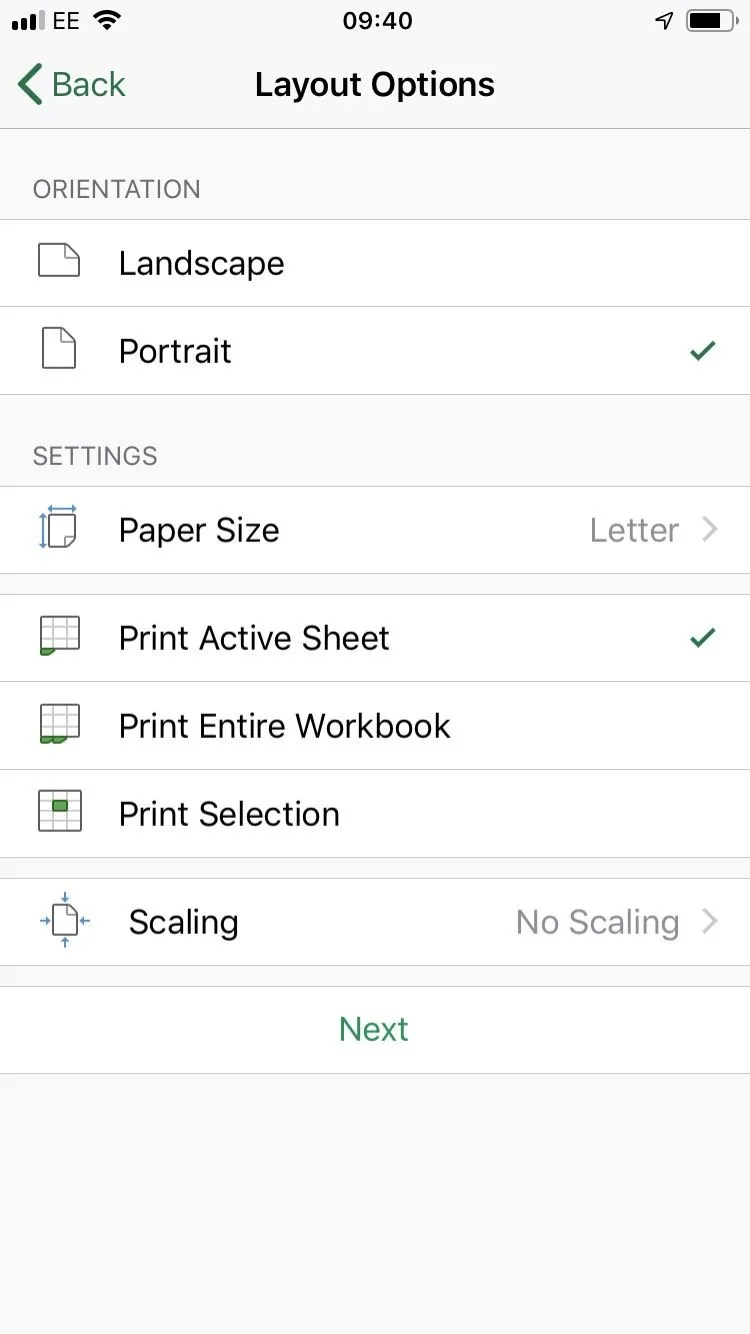Viewport: 750px width, 1334px height.
Task: Choose Print Entire Workbook option
Action: [x=284, y=726]
